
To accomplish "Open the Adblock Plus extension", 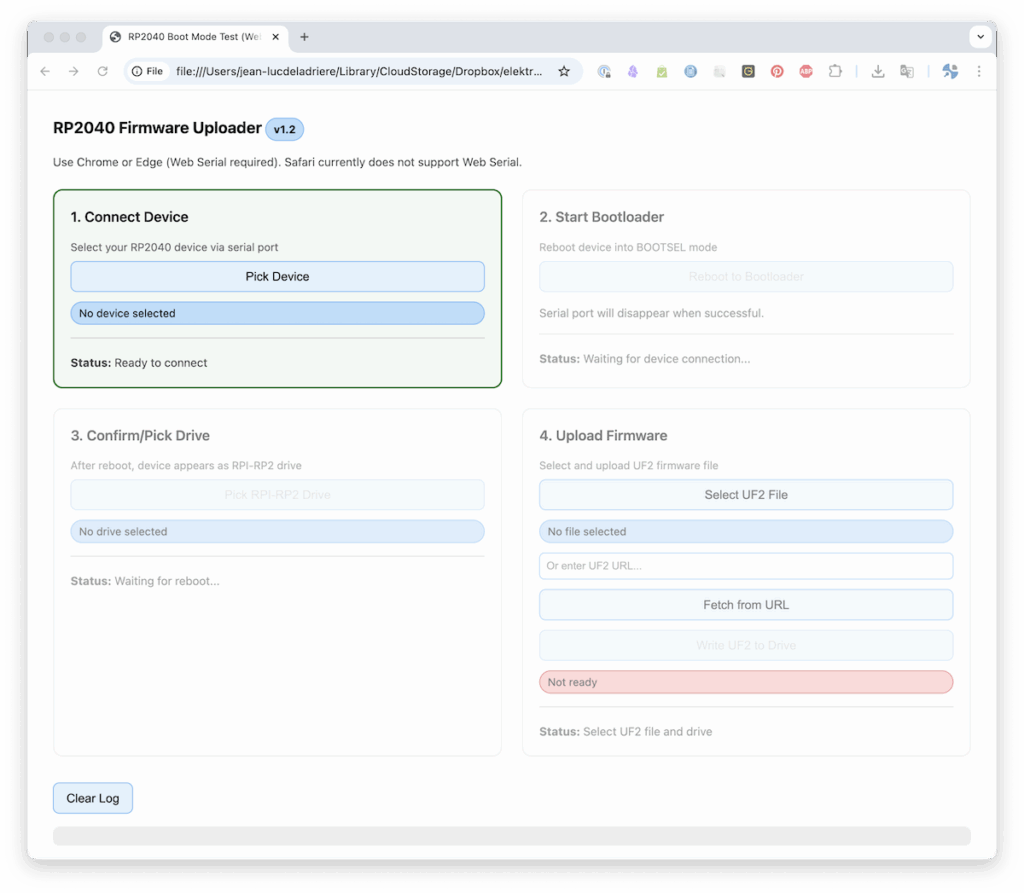I will (805, 72).
